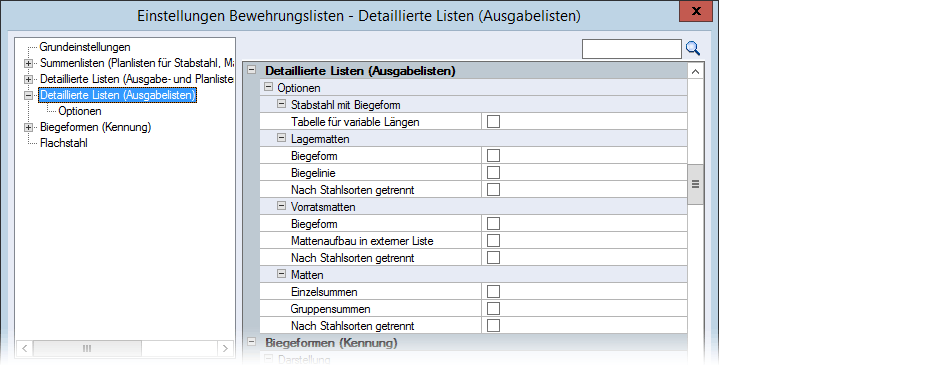Collapse Stabstahl mit Biegeform group
Screen dimensions: 930x365
(x=282, y=104)
